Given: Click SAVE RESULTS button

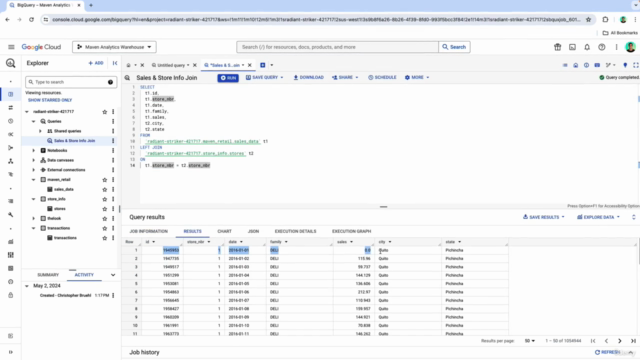Looking at the screenshot, I should click(544, 217).
